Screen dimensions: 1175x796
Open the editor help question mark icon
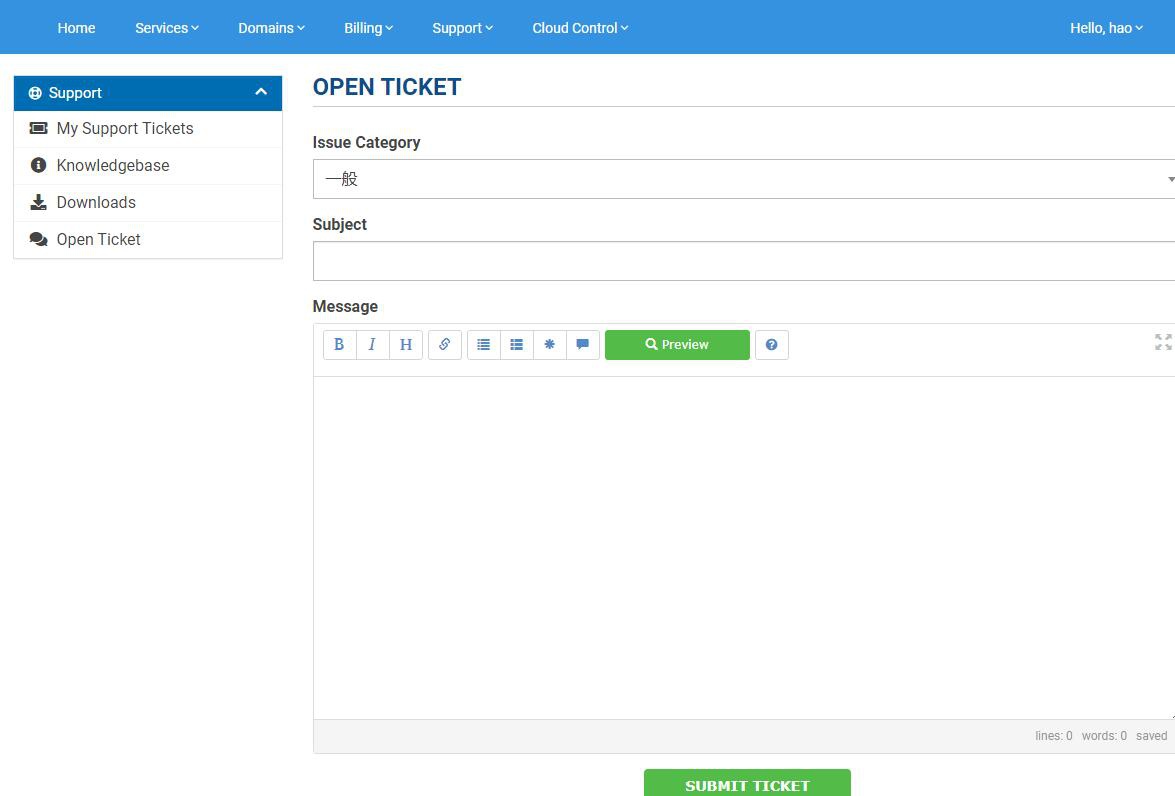[x=771, y=345]
